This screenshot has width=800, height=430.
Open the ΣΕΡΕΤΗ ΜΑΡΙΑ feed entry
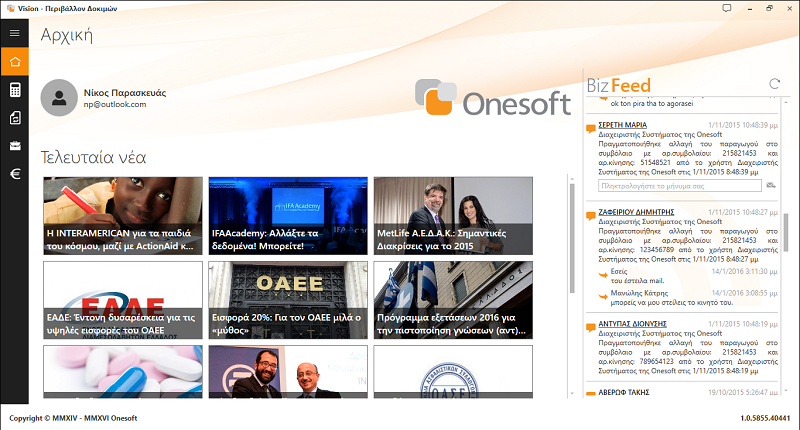click(x=622, y=125)
